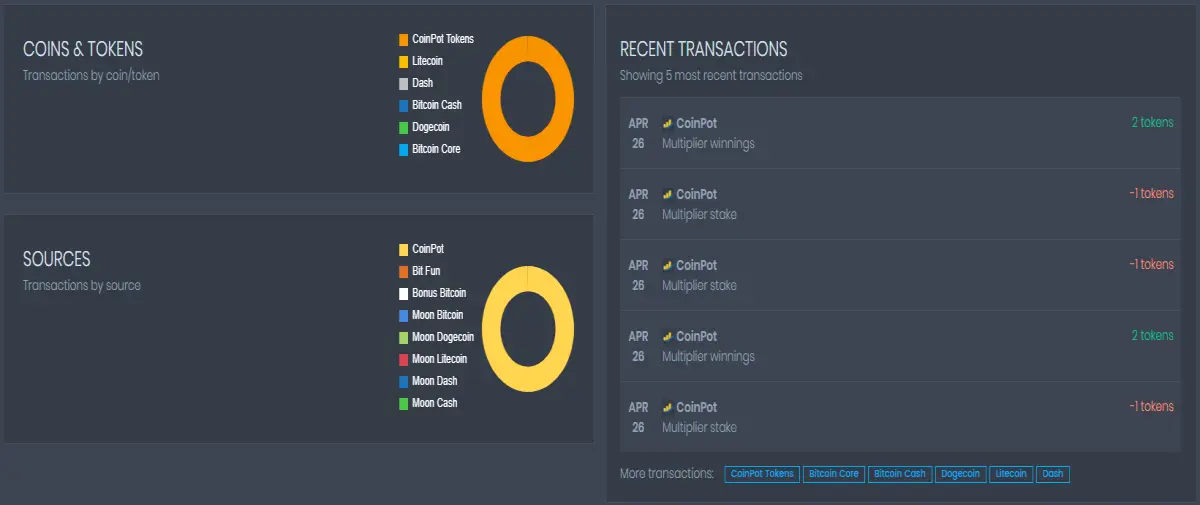Click the Bitcoin Cash blue legend swatch
This screenshot has width=1200, height=505.
pyautogui.click(x=403, y=105)
